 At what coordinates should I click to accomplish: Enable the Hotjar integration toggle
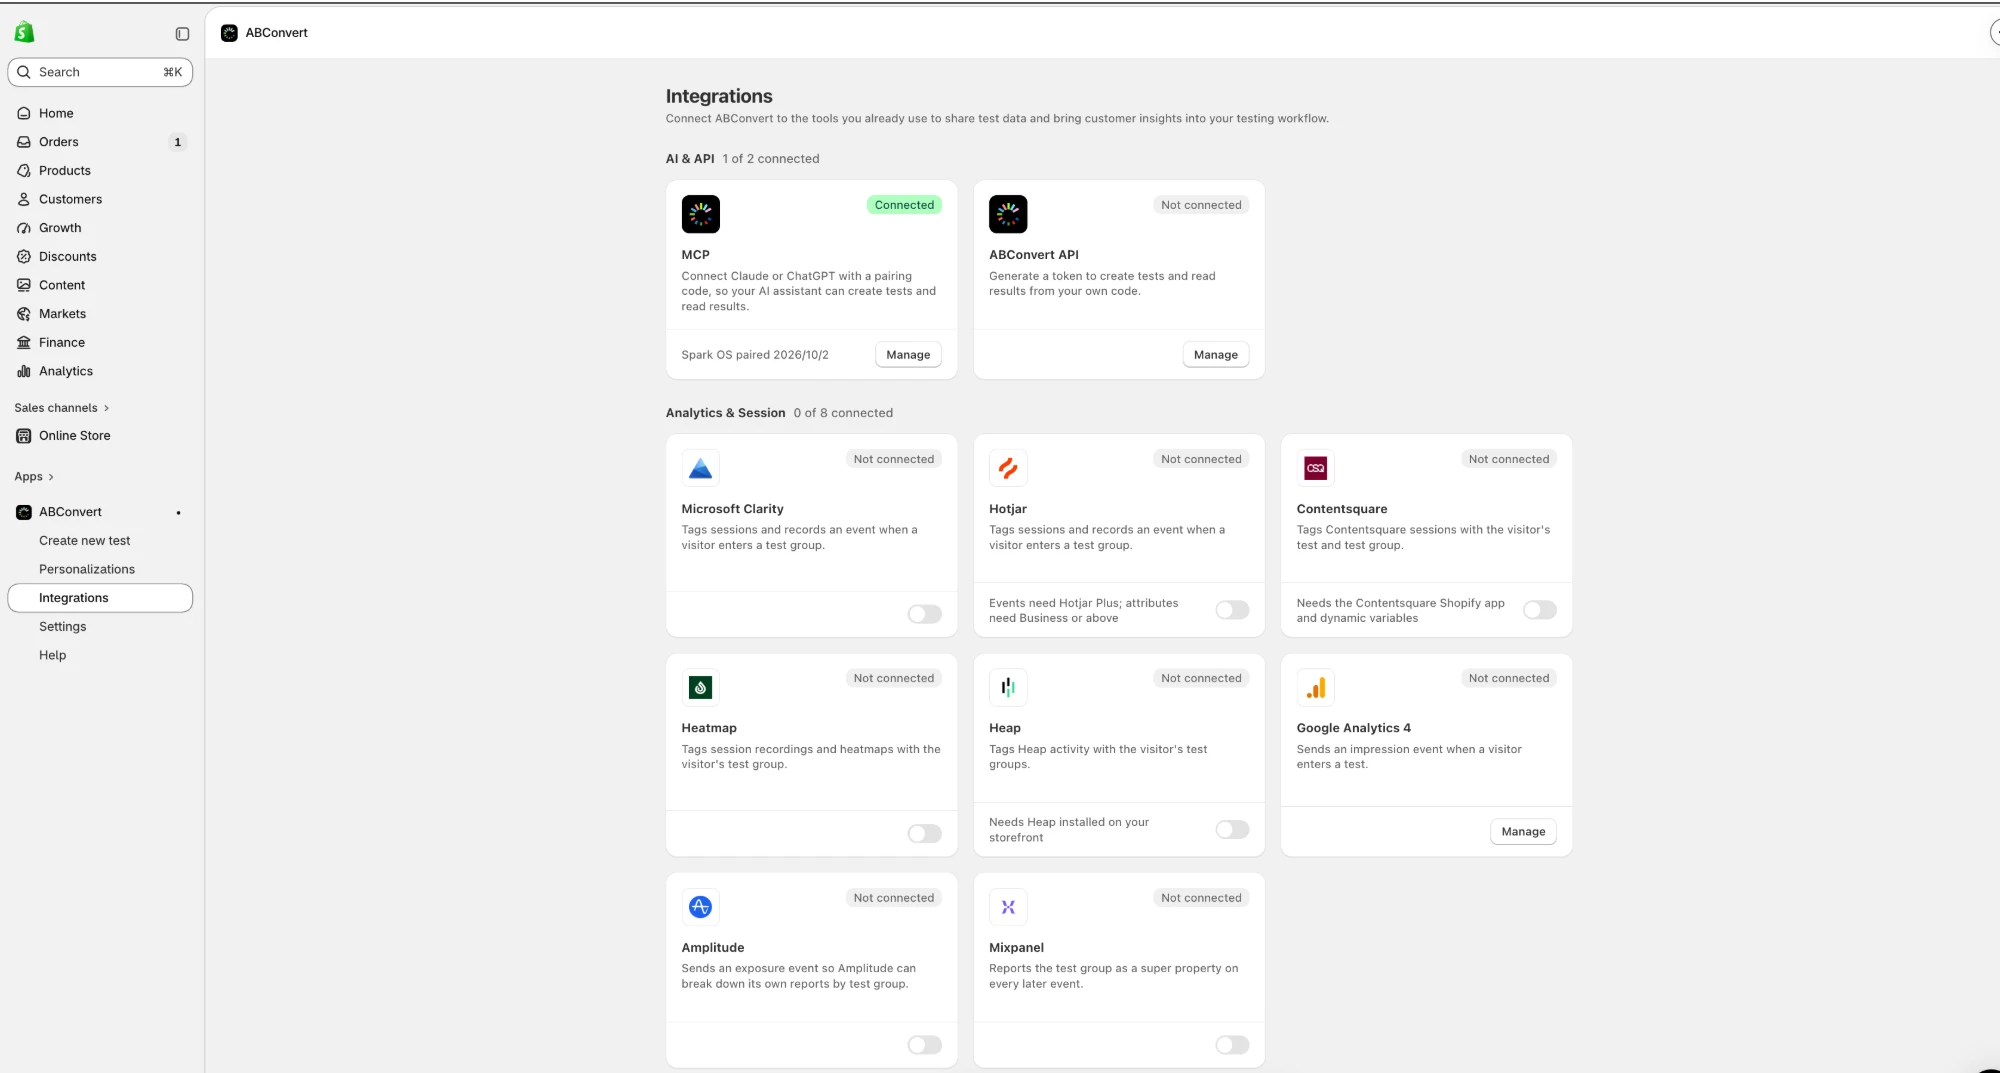point(1232,610)
